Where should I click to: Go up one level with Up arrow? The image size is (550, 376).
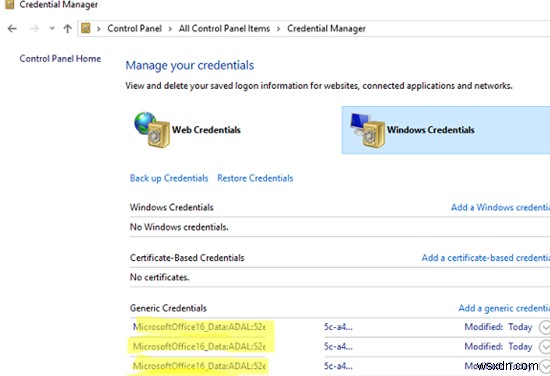point(67,28)
